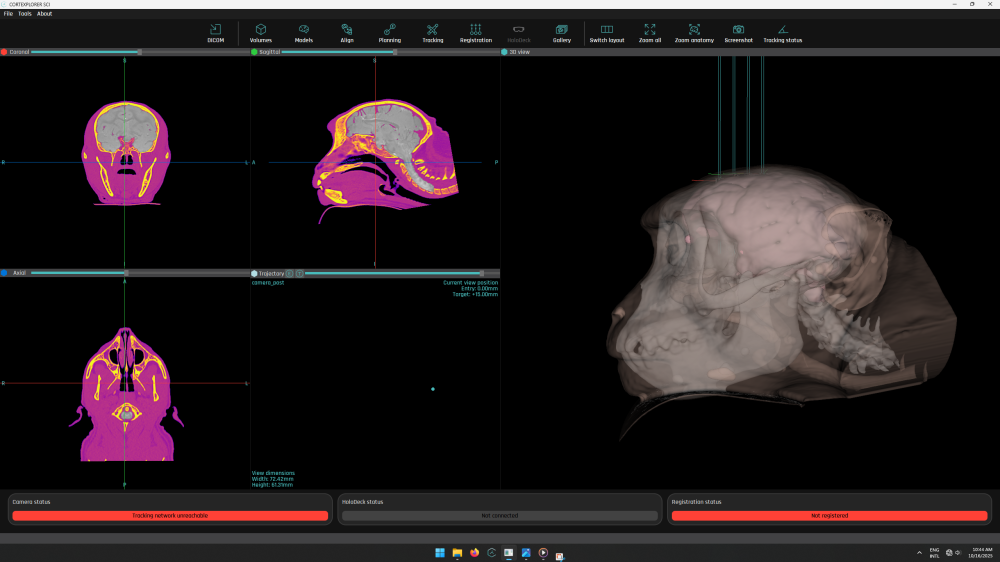This screenshot has width=1000, height=562.
Task: Open the File menu
Action: [8, 14]
